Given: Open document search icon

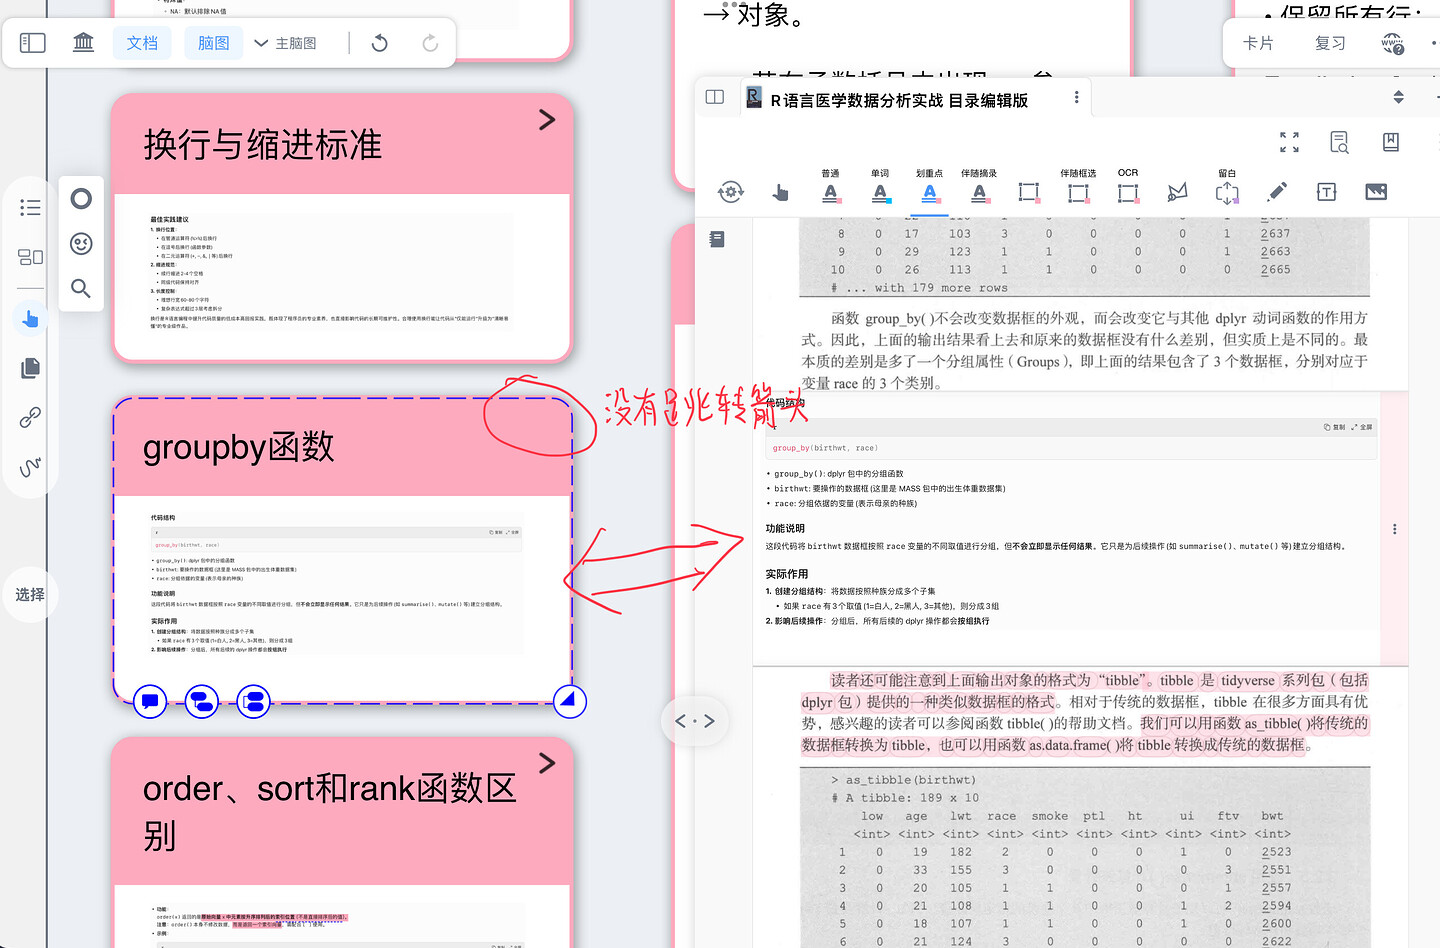Looking at the screenshot, I should tap(1340, 142).
